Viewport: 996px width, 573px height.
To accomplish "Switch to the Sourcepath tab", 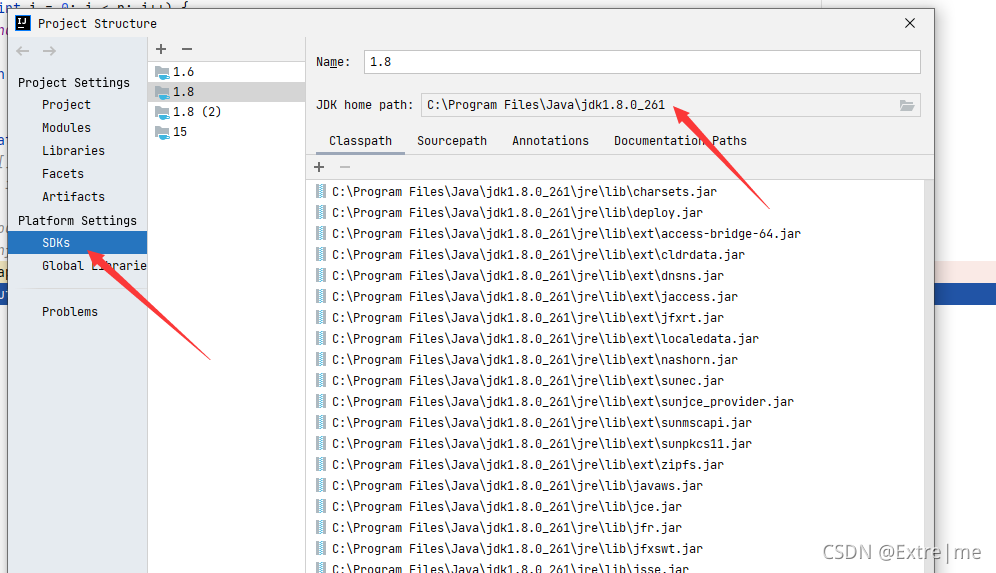I will 452,141.
